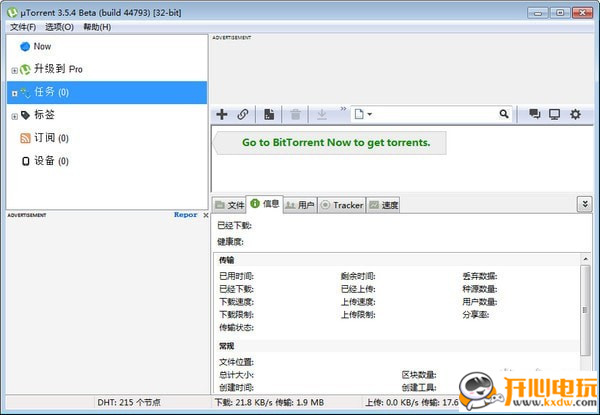Select 设备 (0) devices item
Viewport: 600px width, 415px height.
pos(107,161)
